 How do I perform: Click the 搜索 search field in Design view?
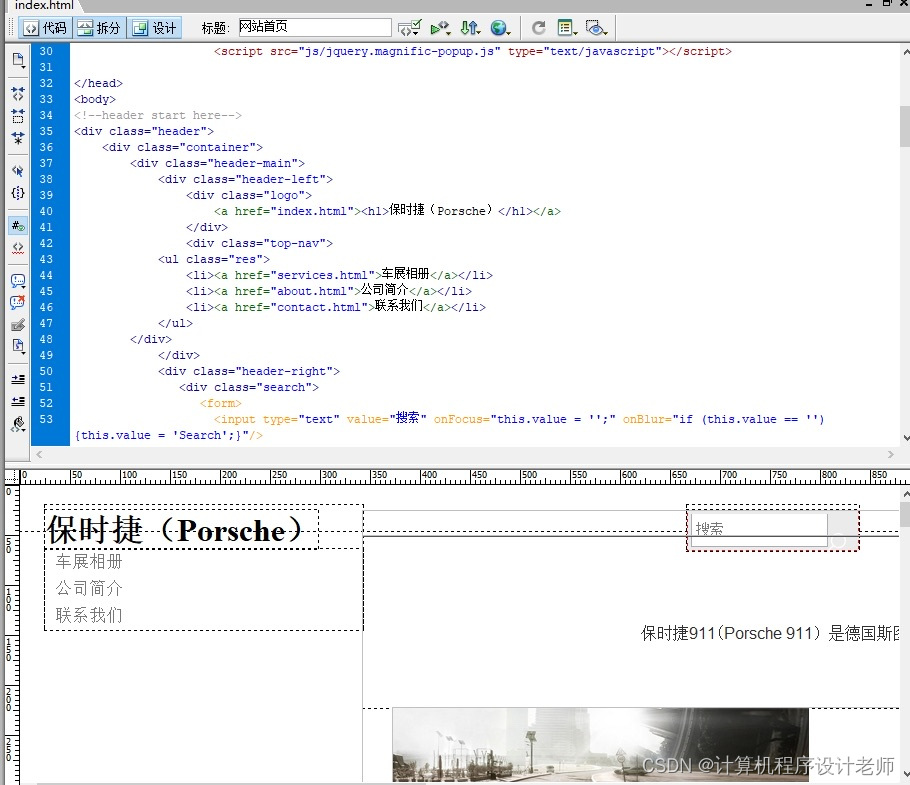pyautogui.click(x=759, y=529)
